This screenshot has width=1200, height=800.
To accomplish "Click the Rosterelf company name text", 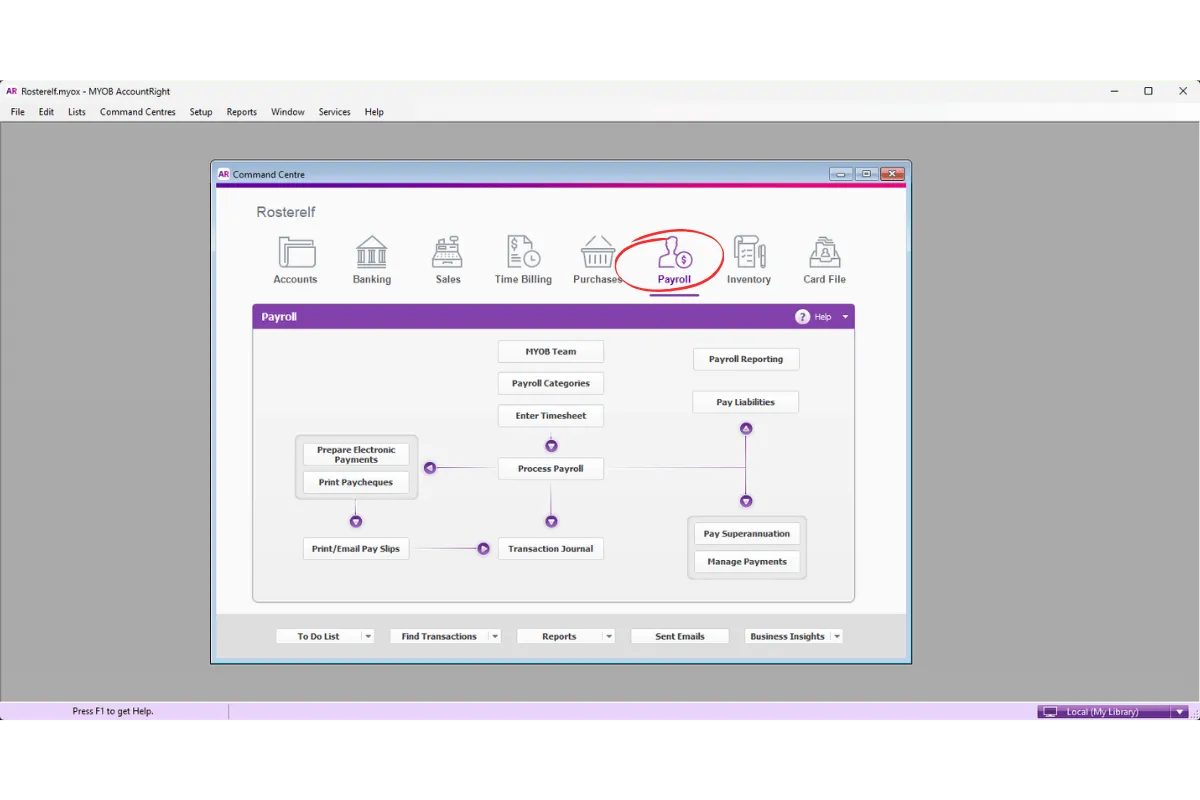I will pyautogui.click(x=286, y=212).
